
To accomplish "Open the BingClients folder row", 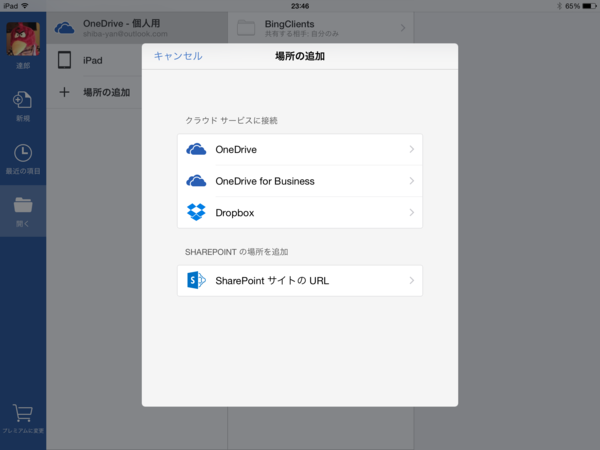I will (321, 28).
